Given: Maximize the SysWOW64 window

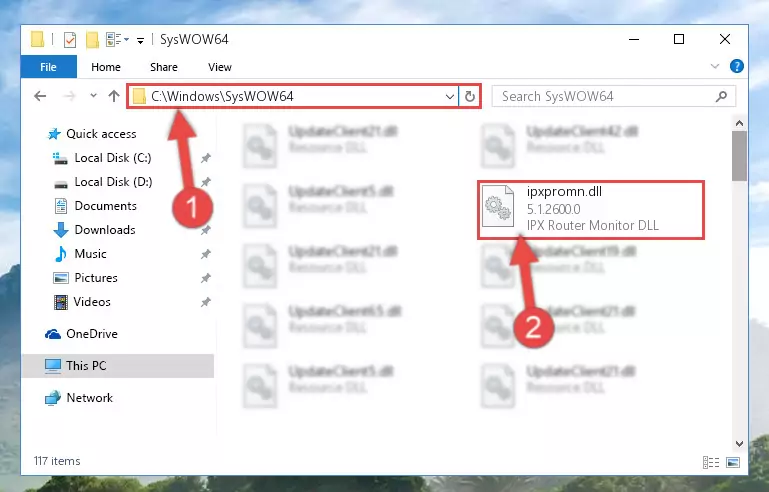Looking at the screenshot, I should point(679,39).
